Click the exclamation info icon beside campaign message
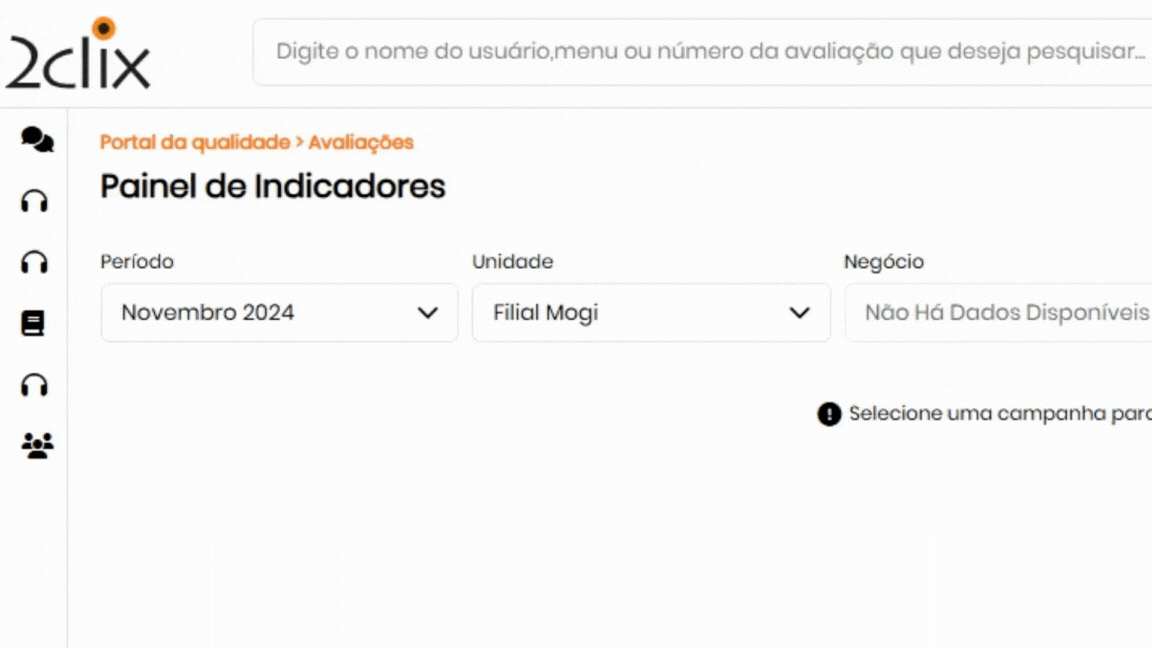Screen dimensions: 1152x648 coord(829,414)
